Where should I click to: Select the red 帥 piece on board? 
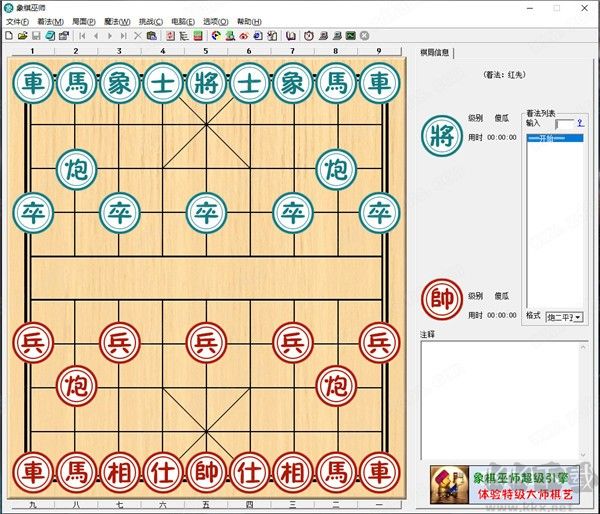tap(206, 470)
